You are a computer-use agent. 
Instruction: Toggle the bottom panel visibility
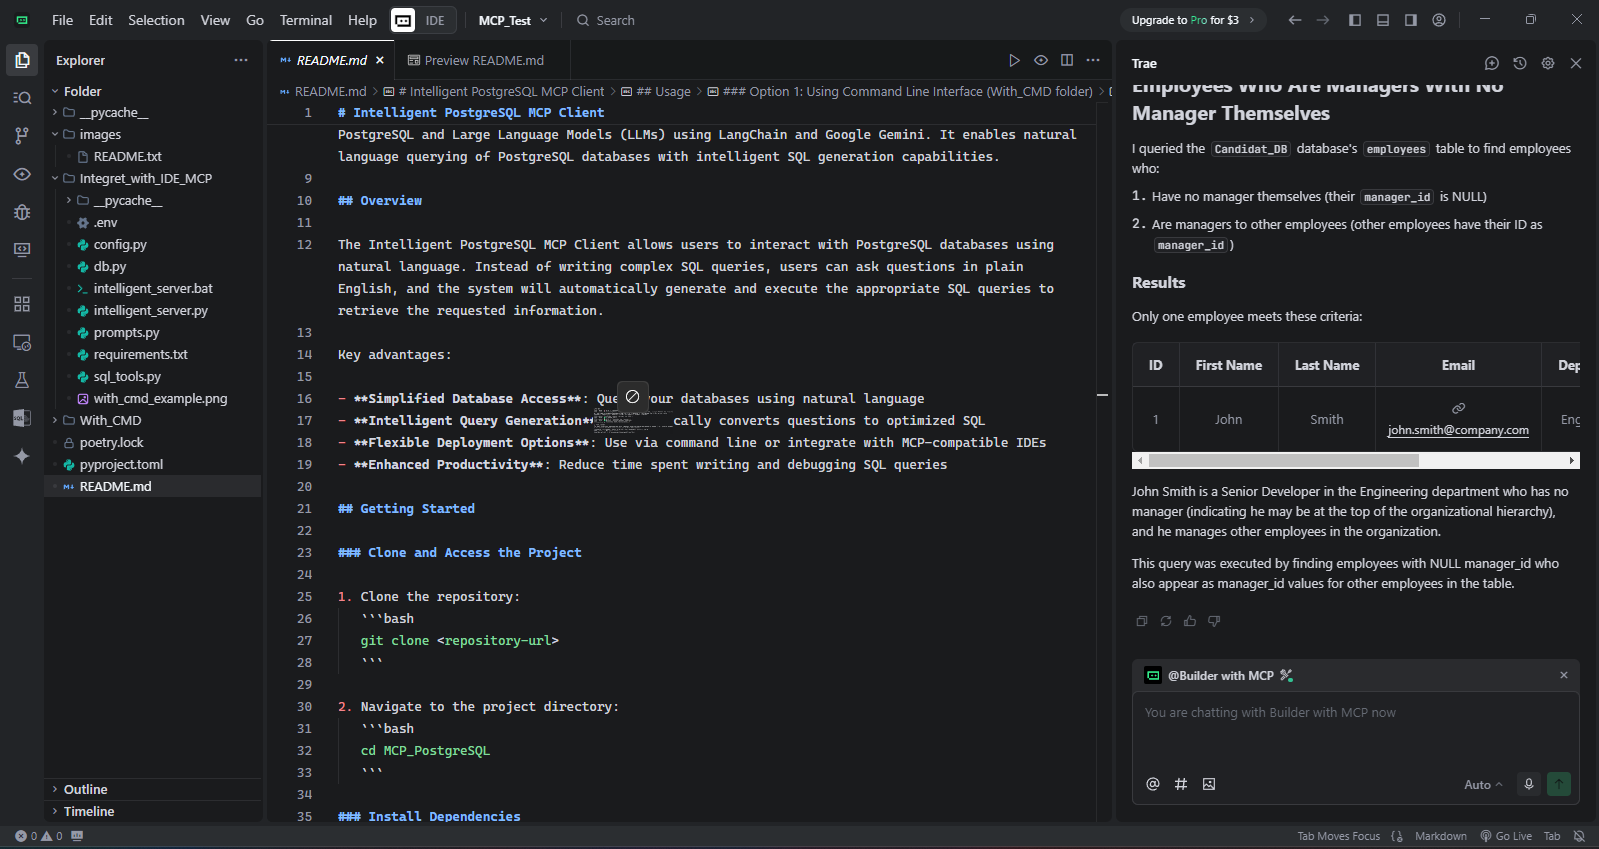(x=1383, y=20)
